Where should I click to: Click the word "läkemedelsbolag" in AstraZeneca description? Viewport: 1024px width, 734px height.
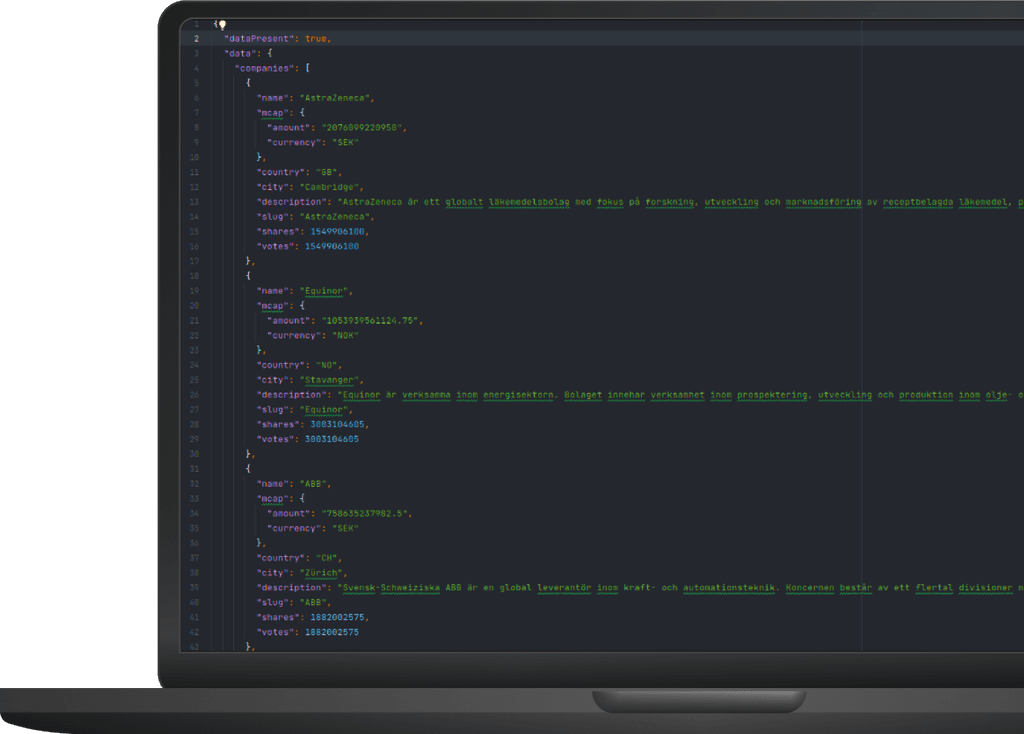coord(529,202)
